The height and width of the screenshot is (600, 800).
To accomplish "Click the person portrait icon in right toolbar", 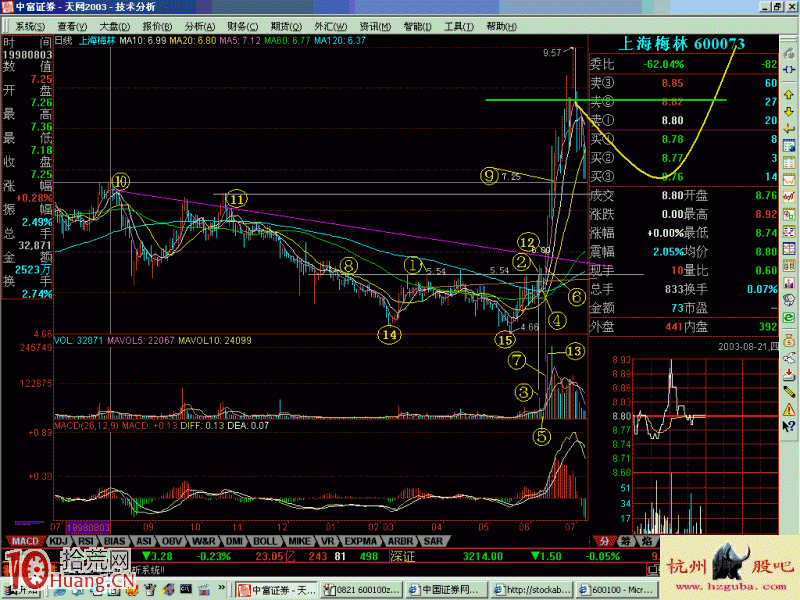I will pos(789,300).
